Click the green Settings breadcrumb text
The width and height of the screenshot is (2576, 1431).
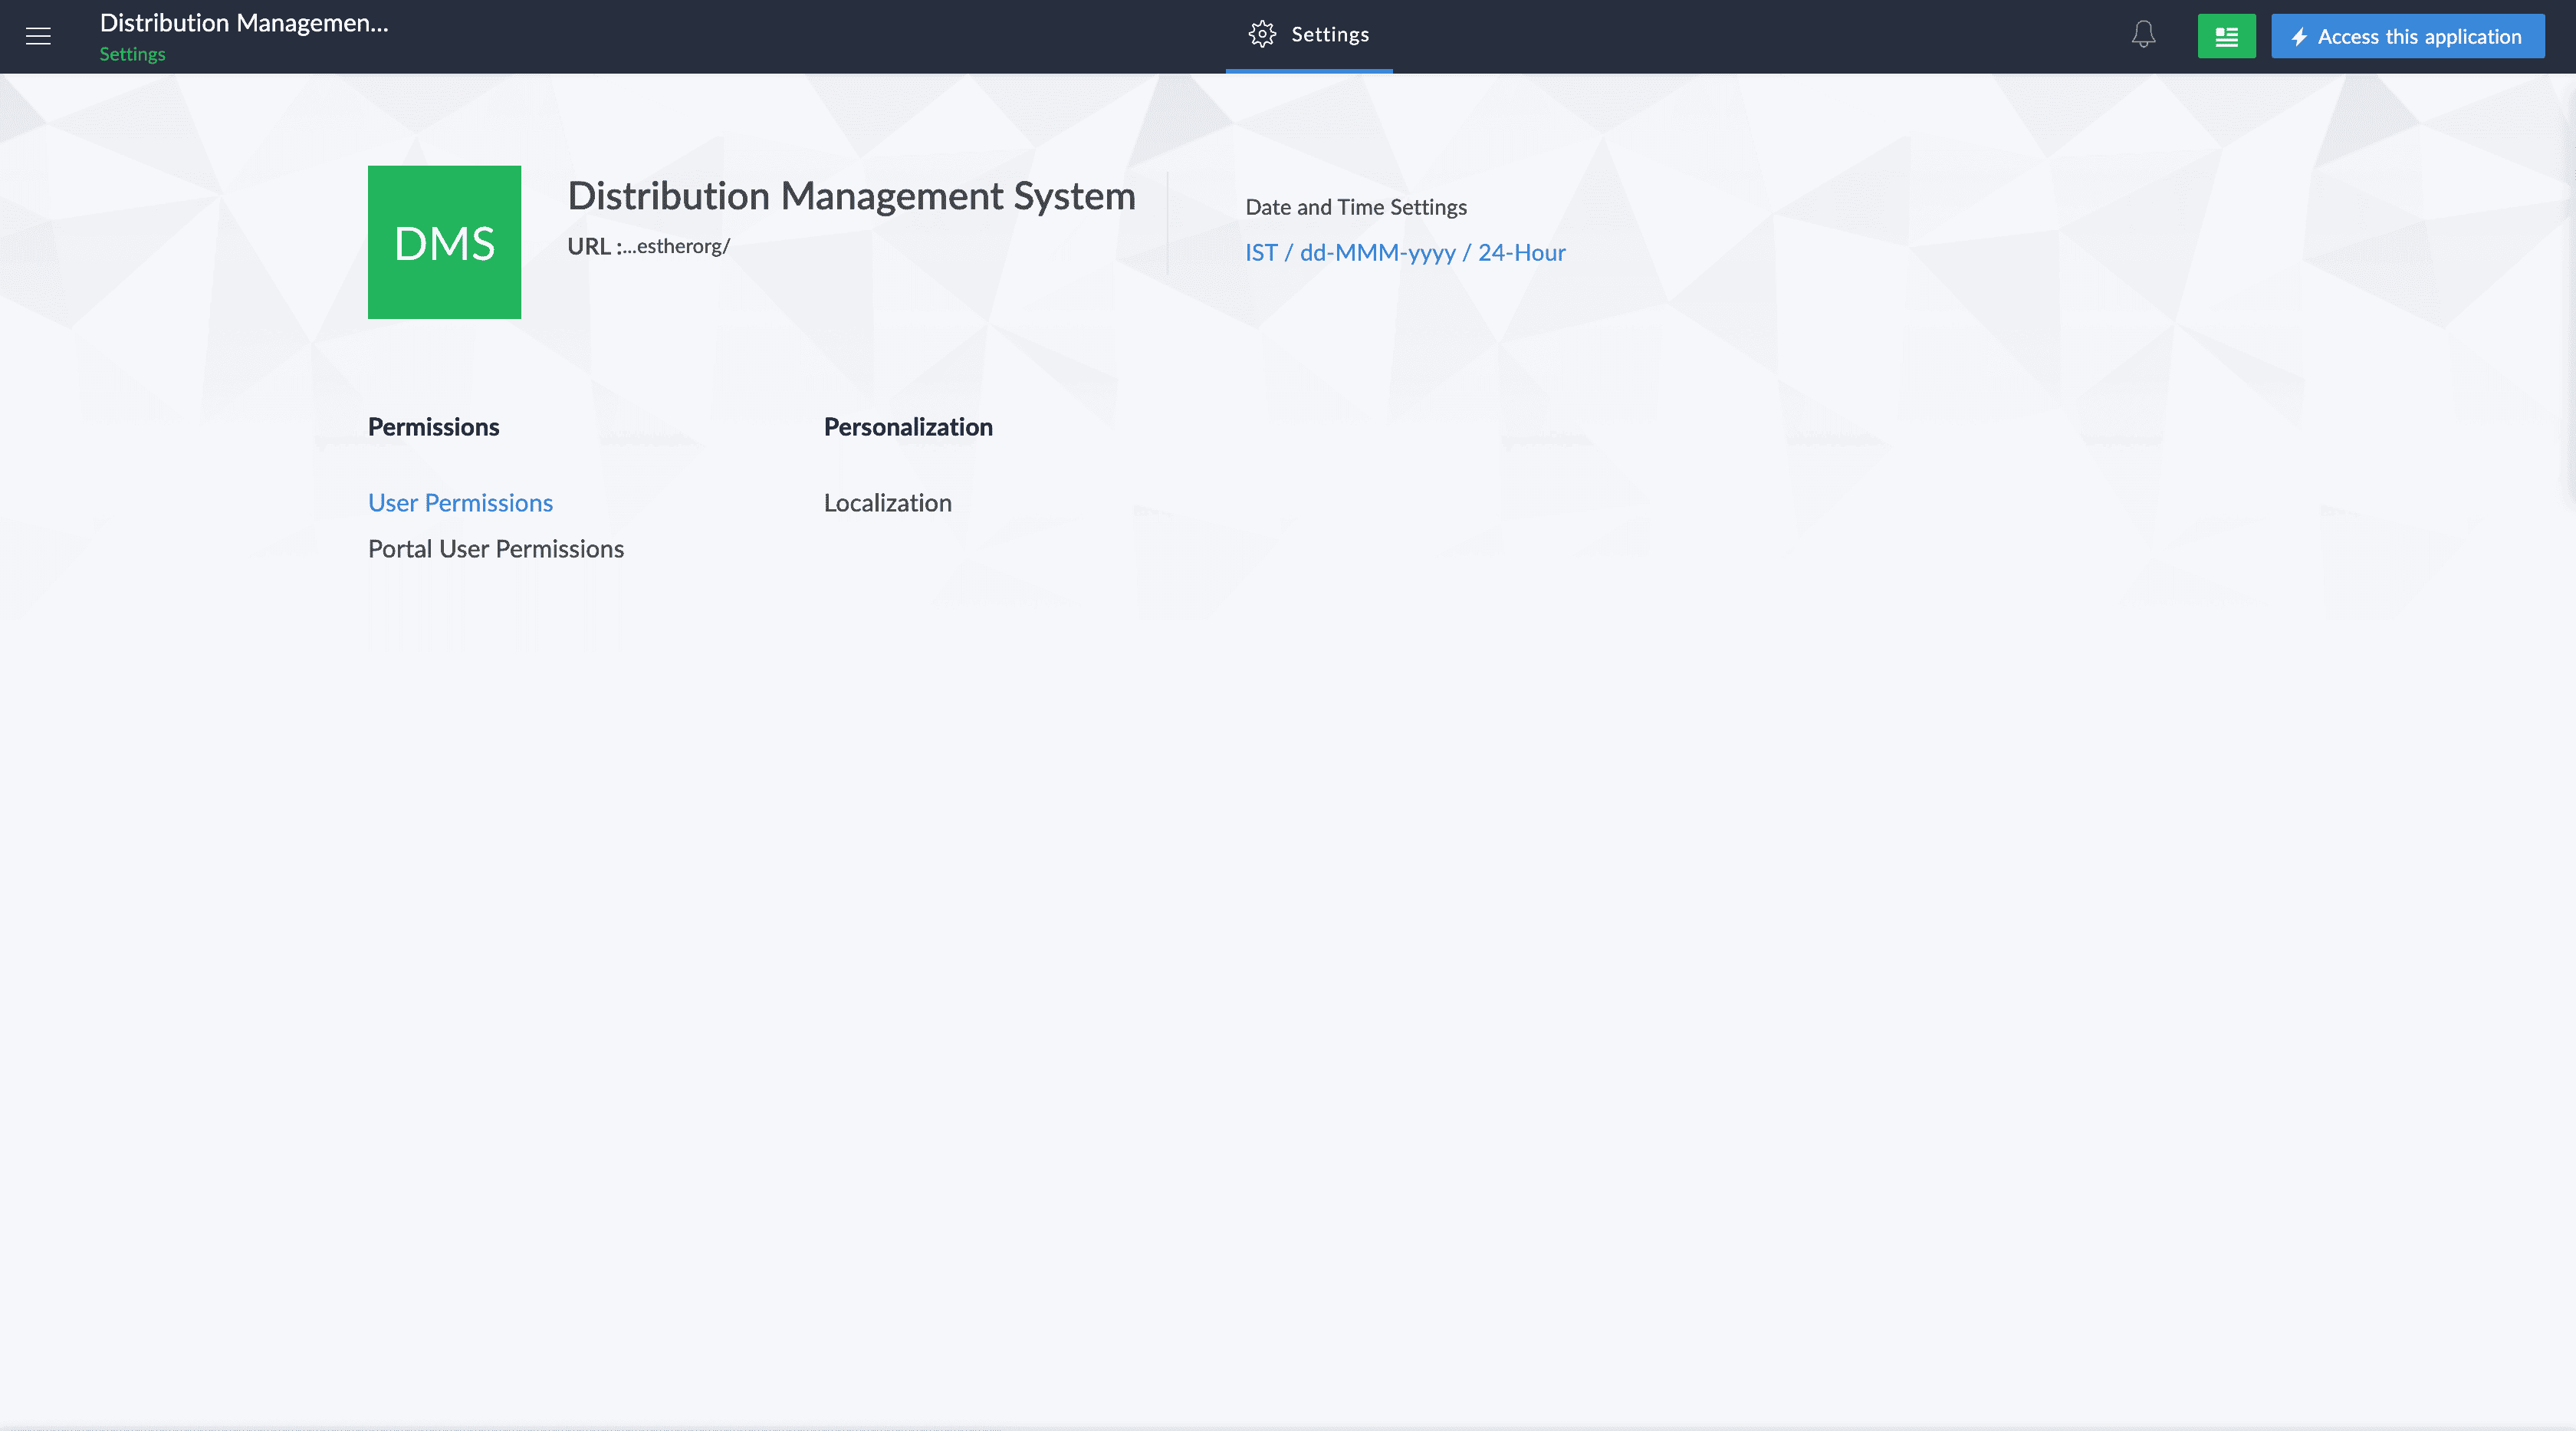pyautogui.click(x=132, y=54)
